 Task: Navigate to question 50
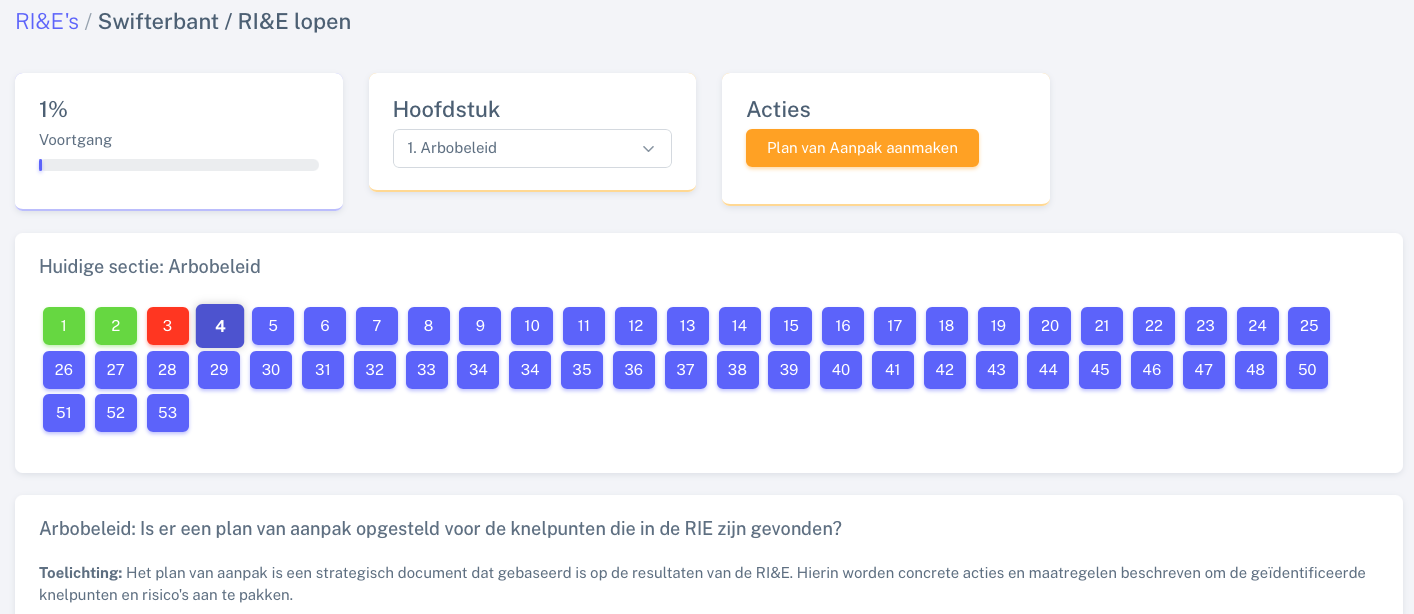(x=1307, y=370)
